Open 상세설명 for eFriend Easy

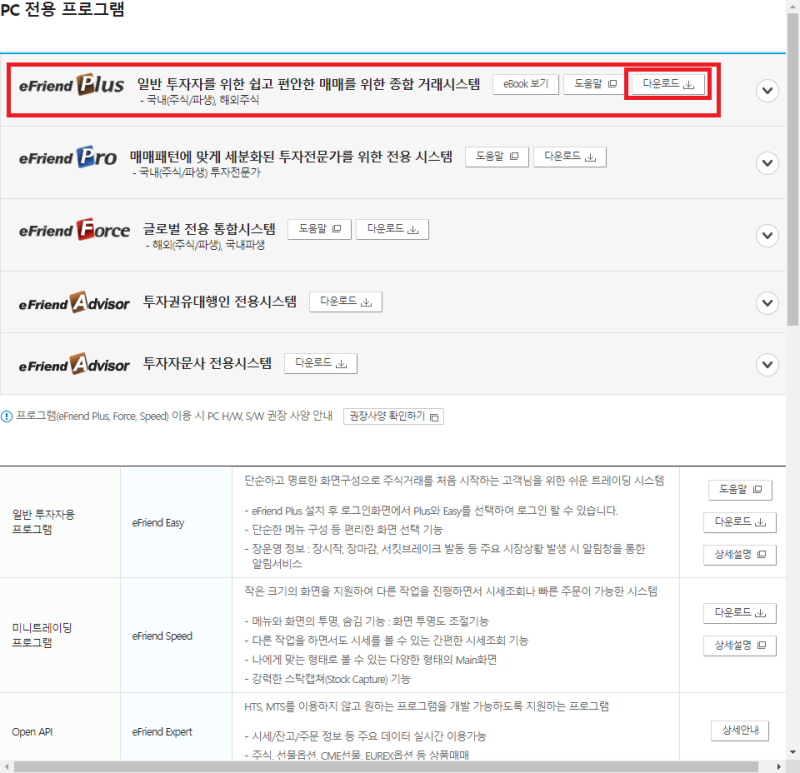click(739, 553)
